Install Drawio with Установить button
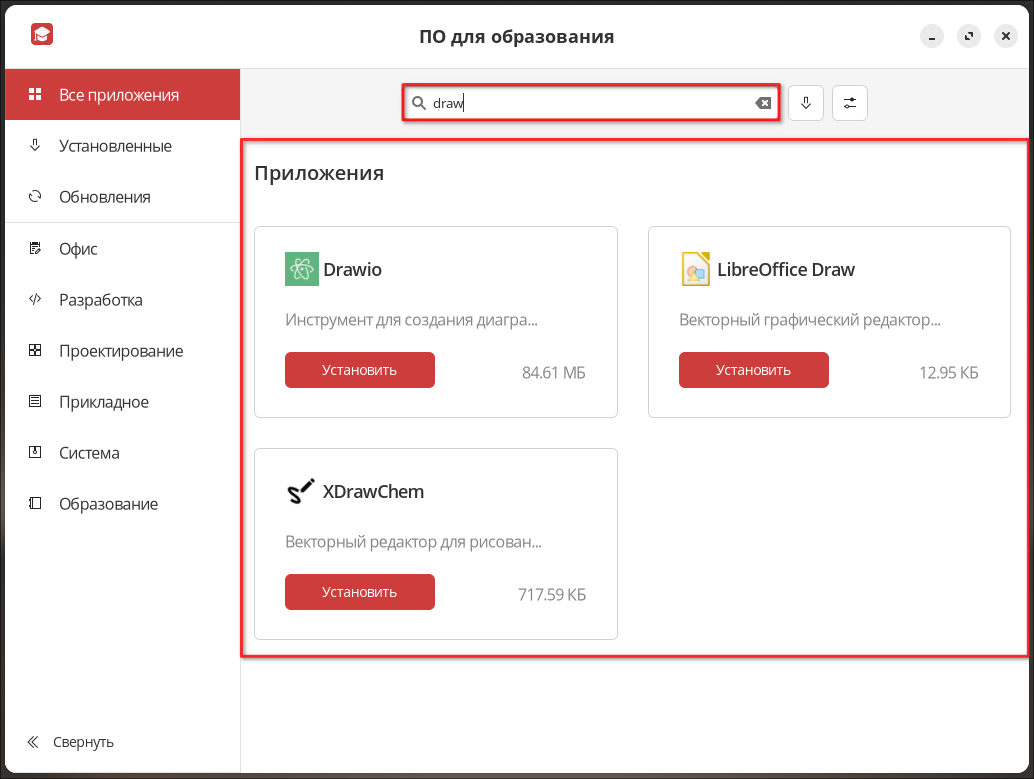 click(x=360, y=370)
